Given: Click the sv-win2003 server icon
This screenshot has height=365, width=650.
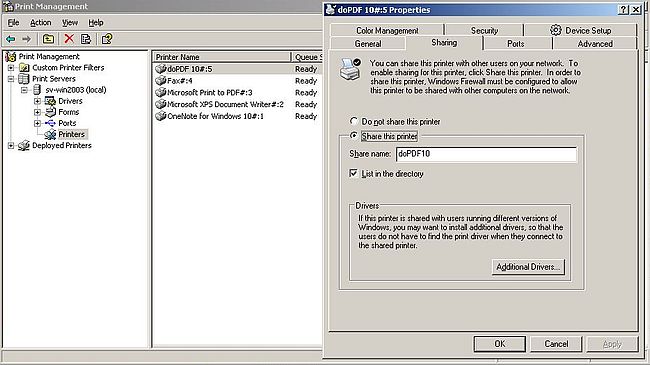Looking at the screenshot, I should pos(37,90).
